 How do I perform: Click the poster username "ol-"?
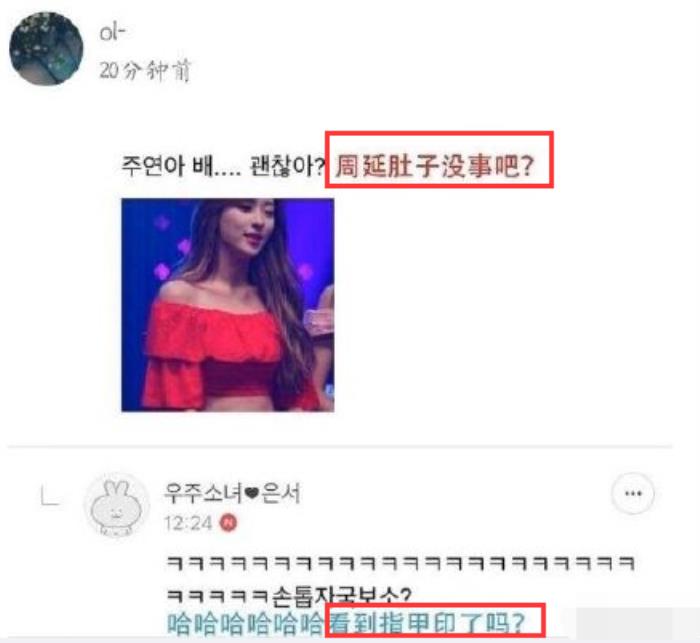pyautogui.click(x=112, y=33)
